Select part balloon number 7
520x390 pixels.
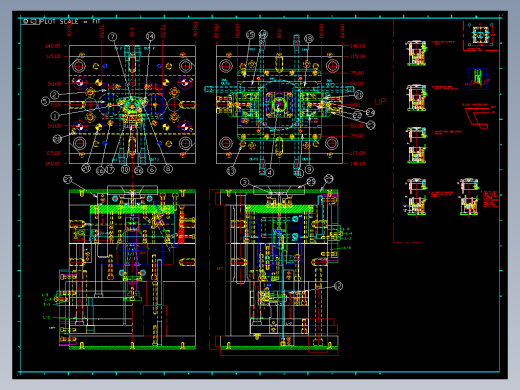coord(113,37)
